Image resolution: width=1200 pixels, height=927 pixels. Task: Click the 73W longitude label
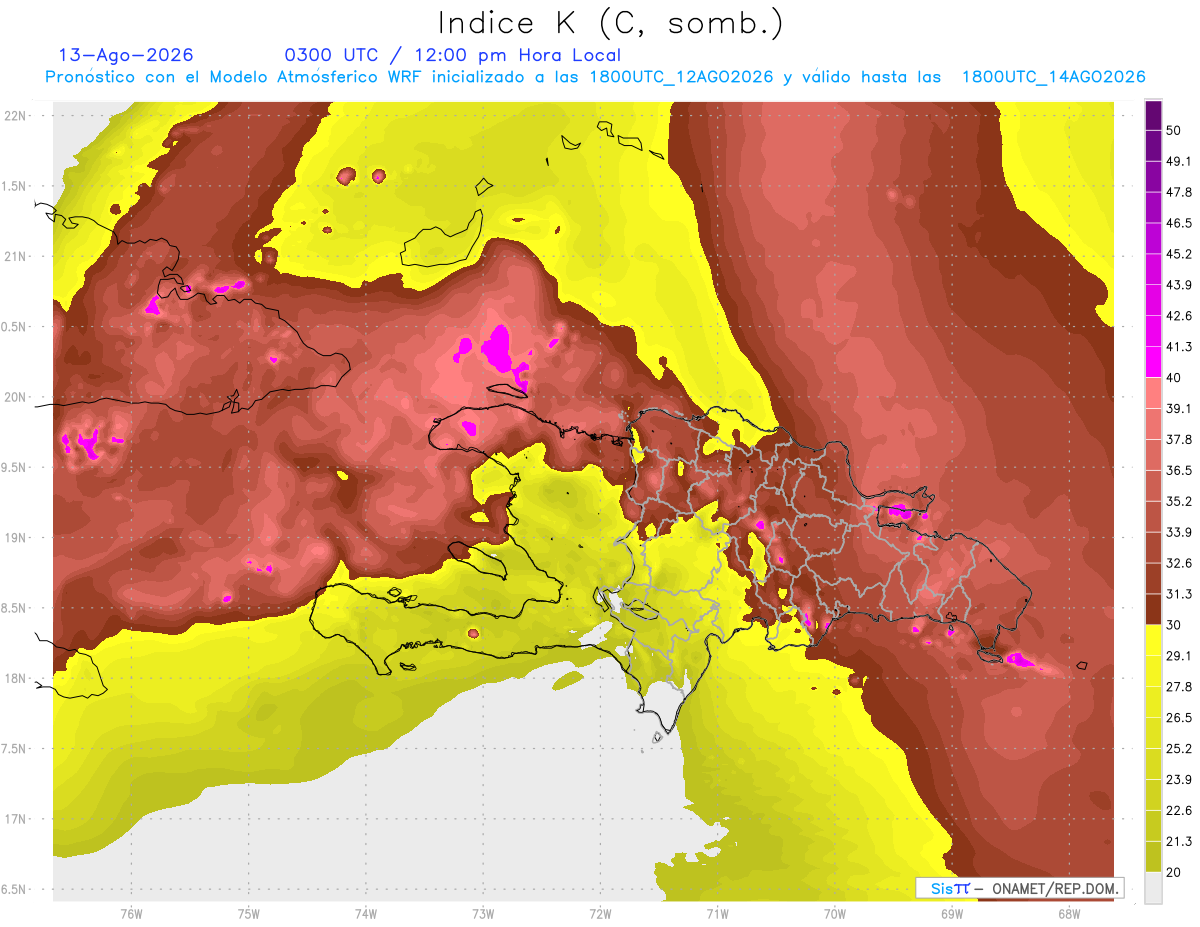click(483, 913)
